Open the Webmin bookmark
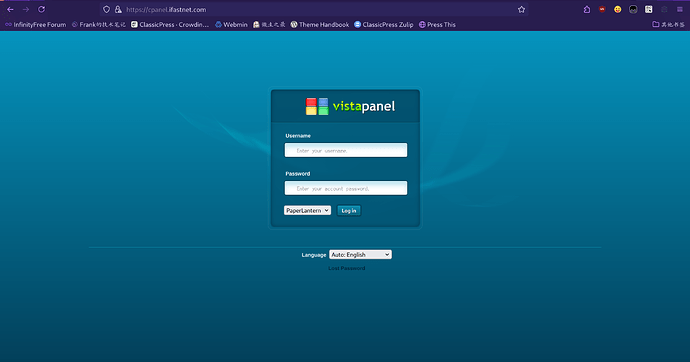The image size is (690, 362). click(x=231, y=25)
